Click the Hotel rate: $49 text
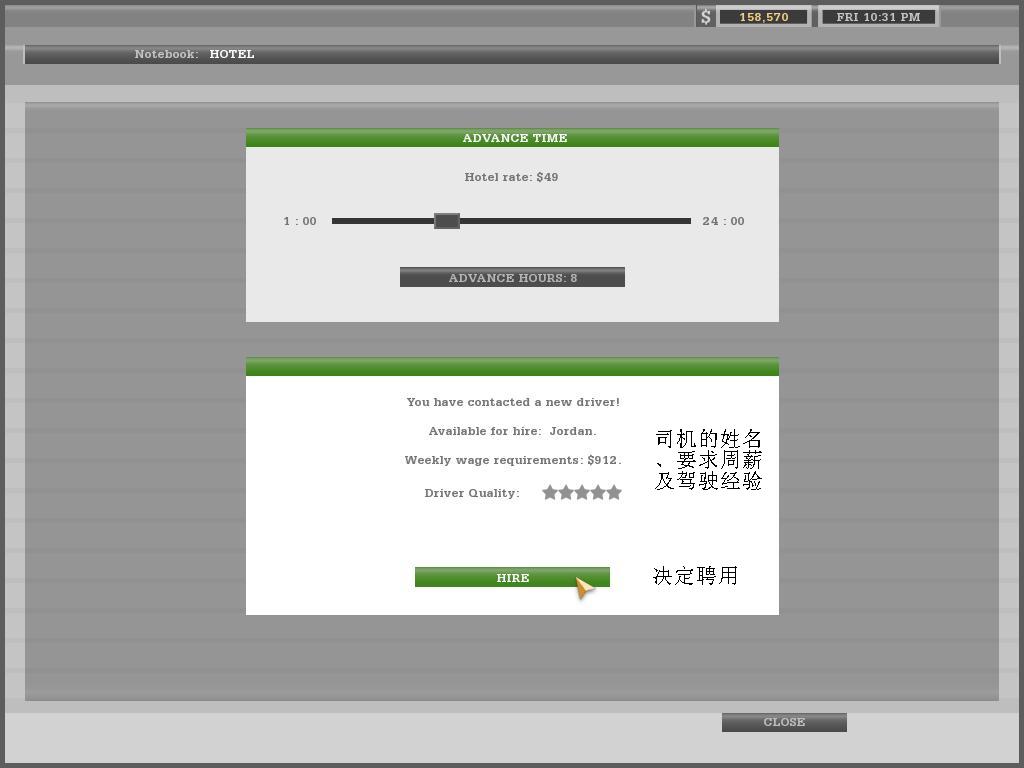Viewport: 1024px width, 768px height. [x=511, y=177]
